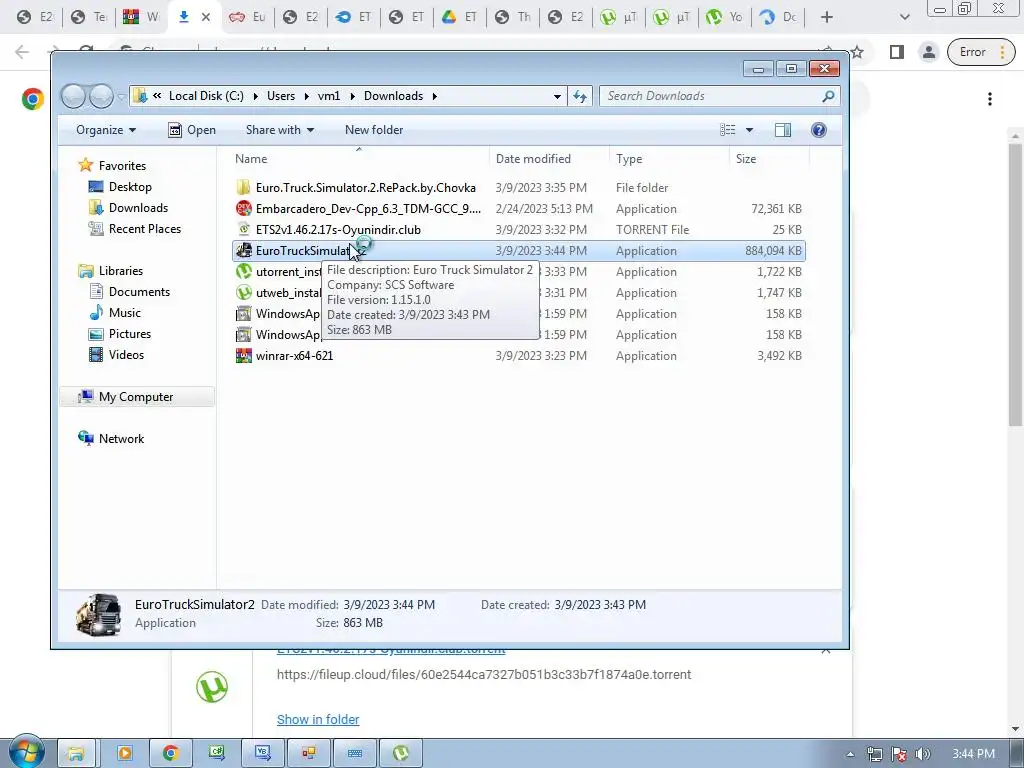Change the view using the view icon
1024x768 pixels.
tap(728, 130)
